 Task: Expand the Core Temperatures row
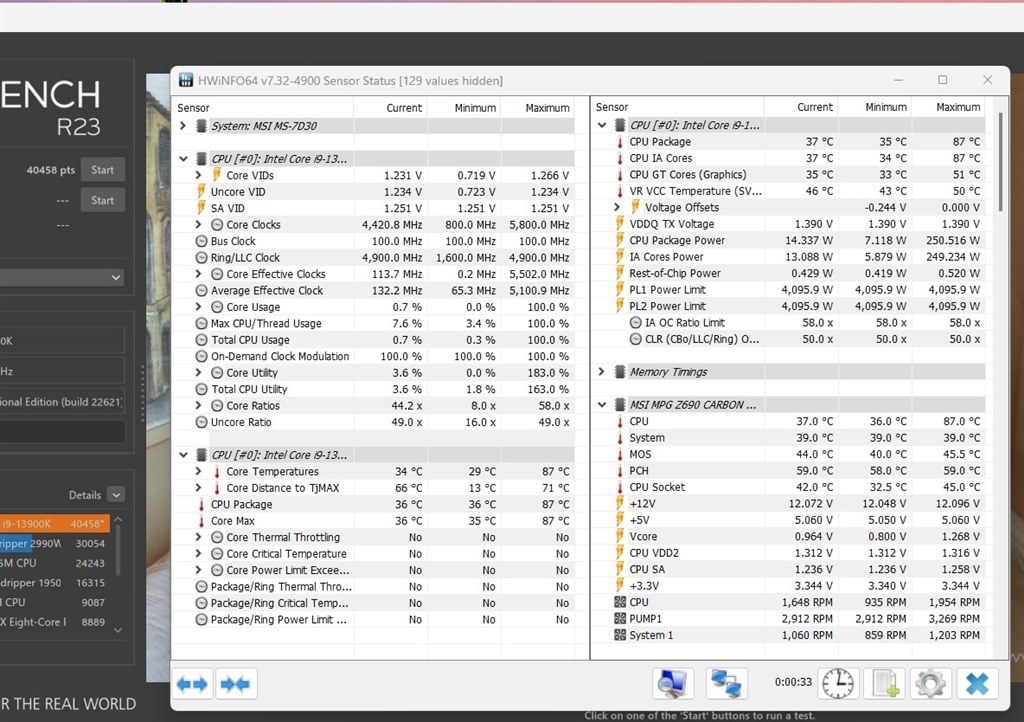pos(199,471)
